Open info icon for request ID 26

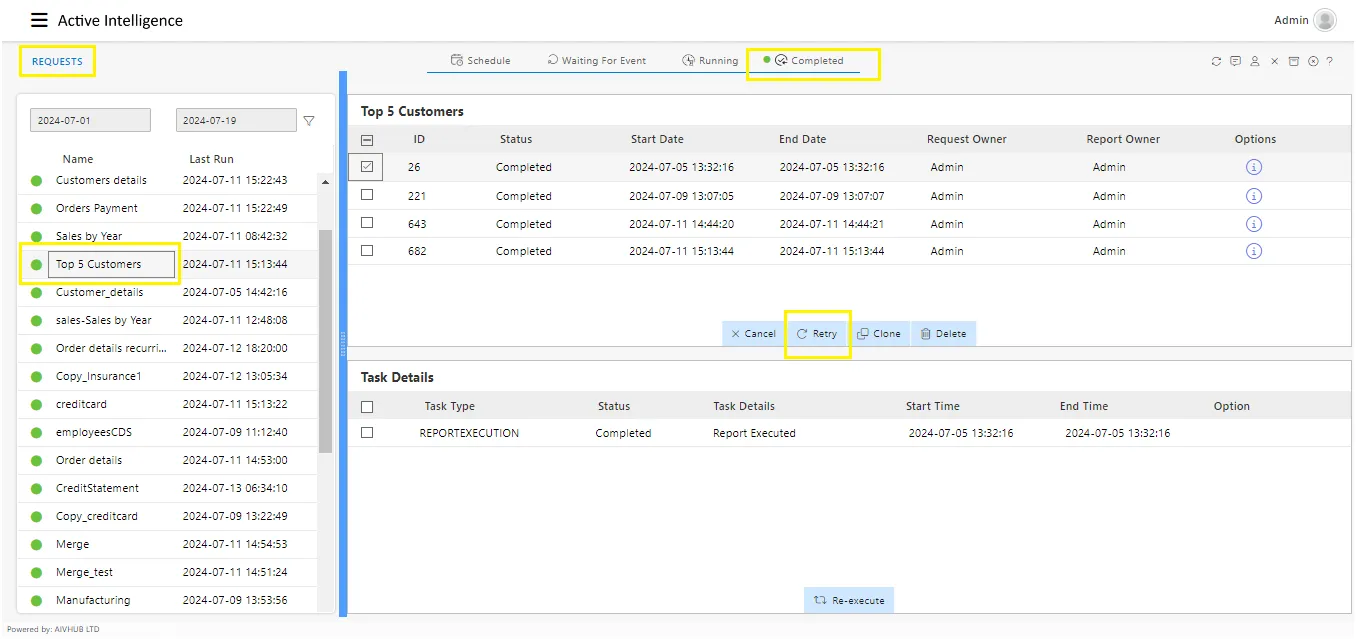click(1254, 167)
